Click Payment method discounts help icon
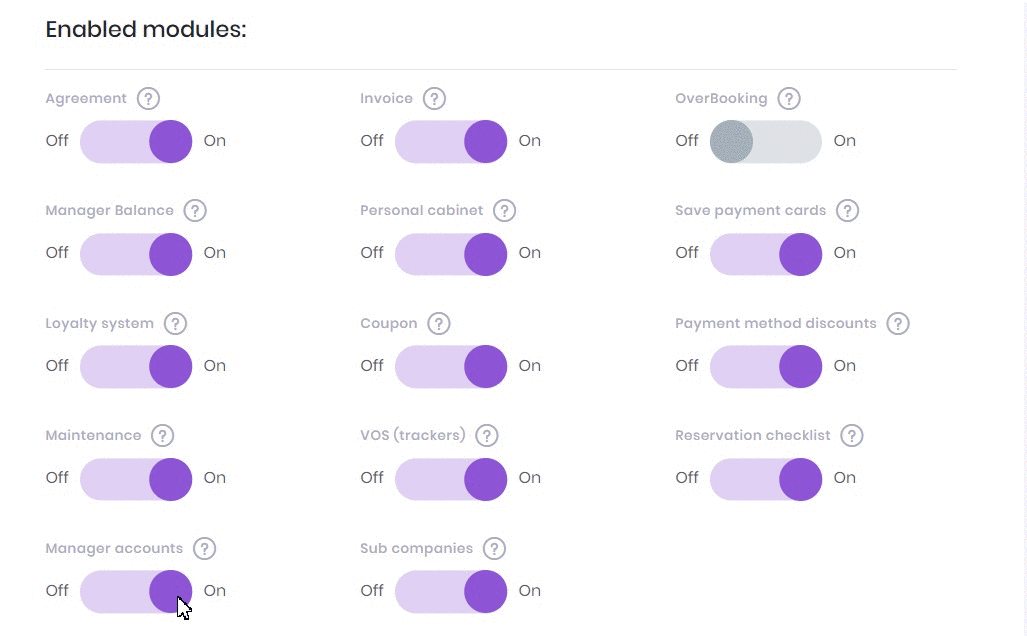 coord(898,324)
